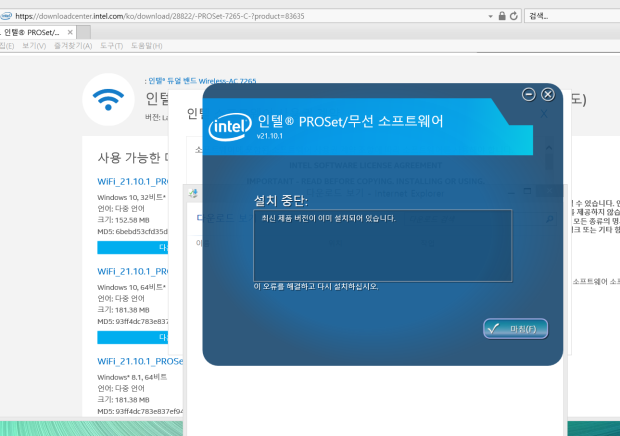Click the 마침(F) finish button
Screen dimensions: 620x436
click(x=516, y=328)
